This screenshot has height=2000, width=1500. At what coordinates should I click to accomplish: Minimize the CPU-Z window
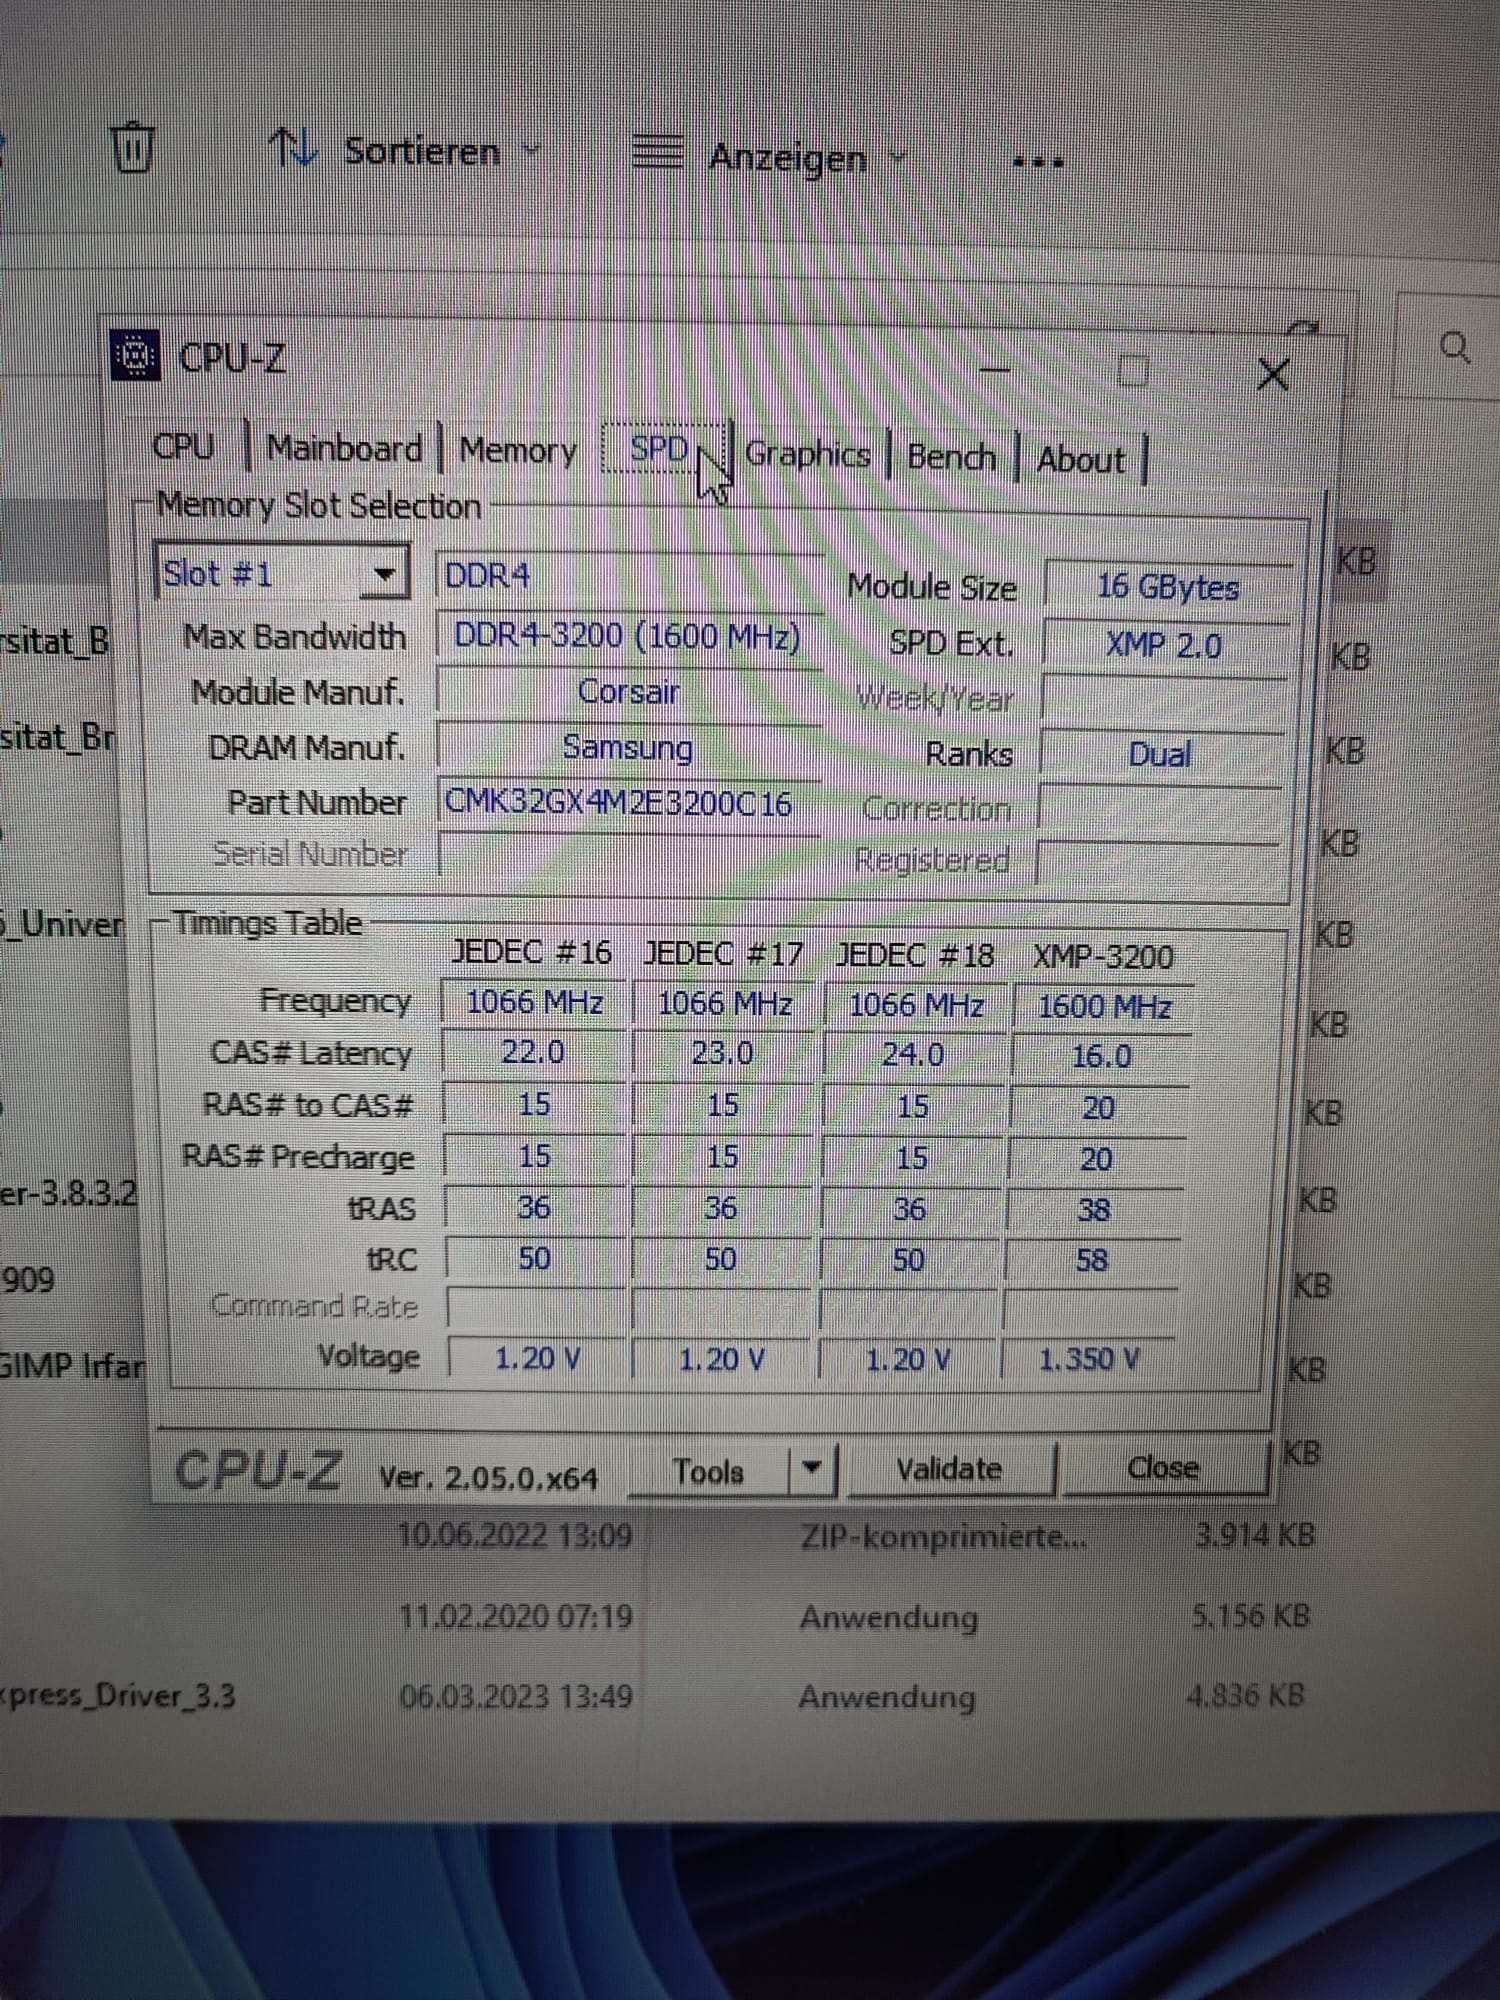[994, 369]
